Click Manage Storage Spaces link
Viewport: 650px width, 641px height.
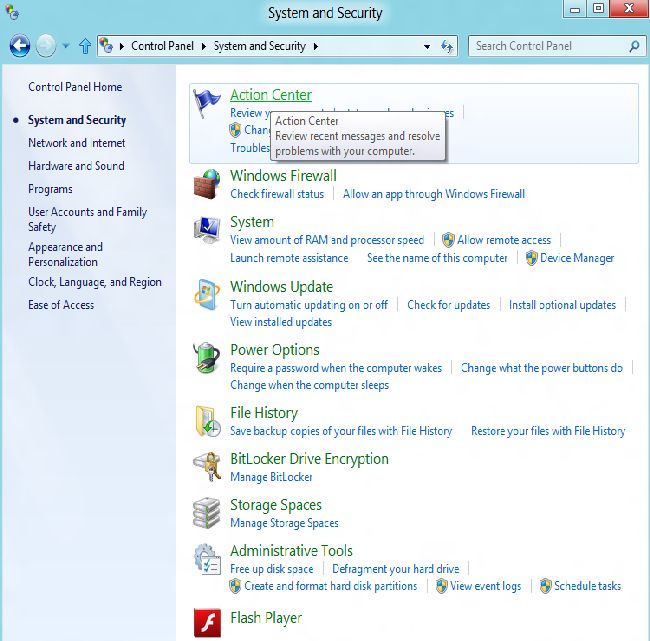coord(284,523)
